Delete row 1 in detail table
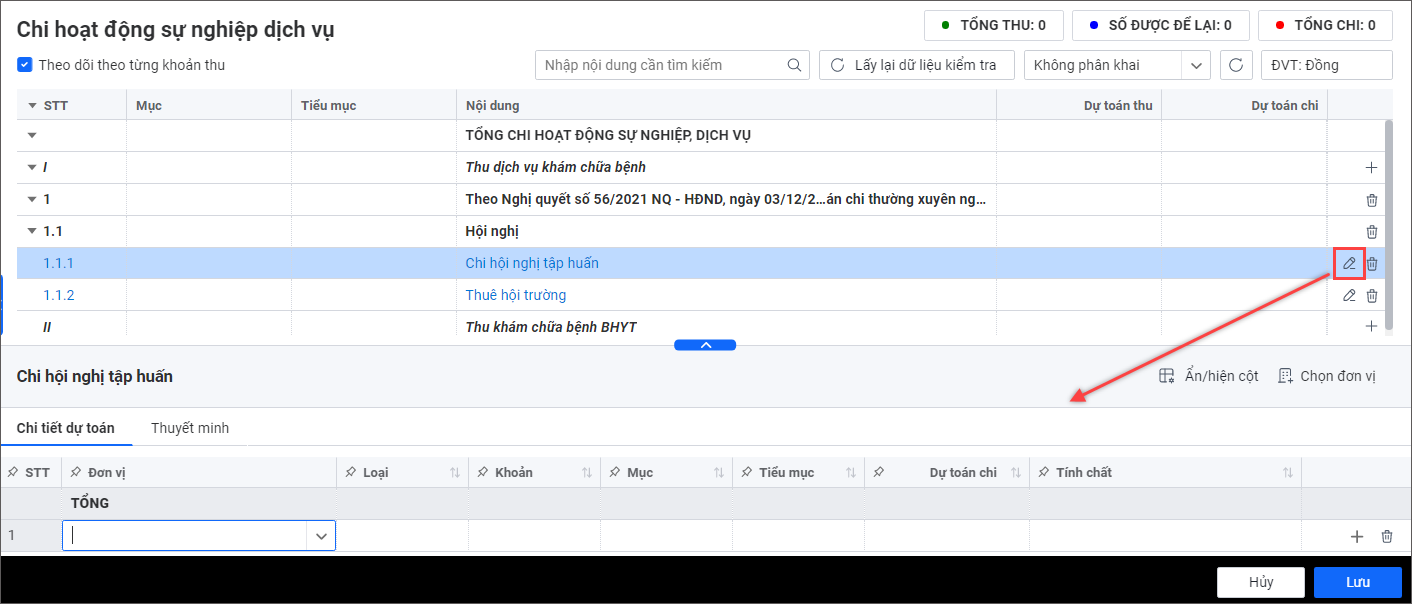Screen dimensions: 1412x604 [1386, 536]
